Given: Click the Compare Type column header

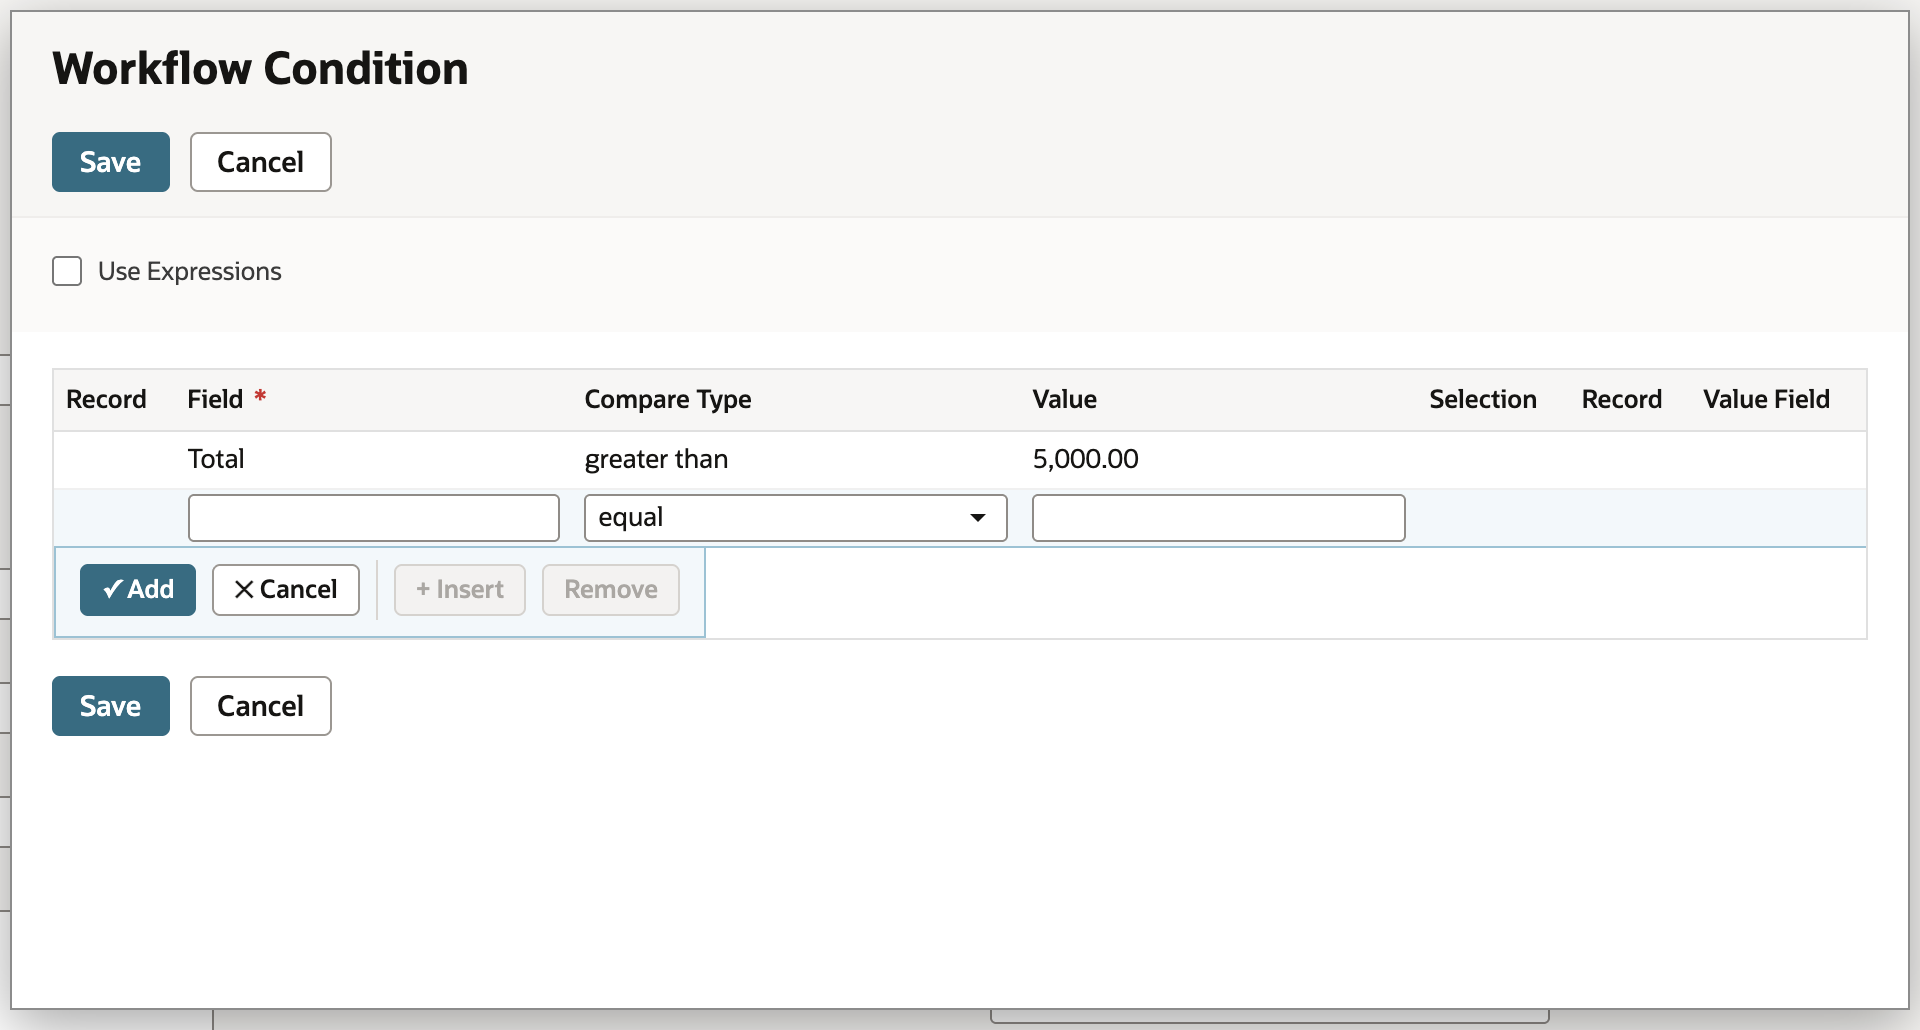Looking at the screenshot, I should pos(668,399).
